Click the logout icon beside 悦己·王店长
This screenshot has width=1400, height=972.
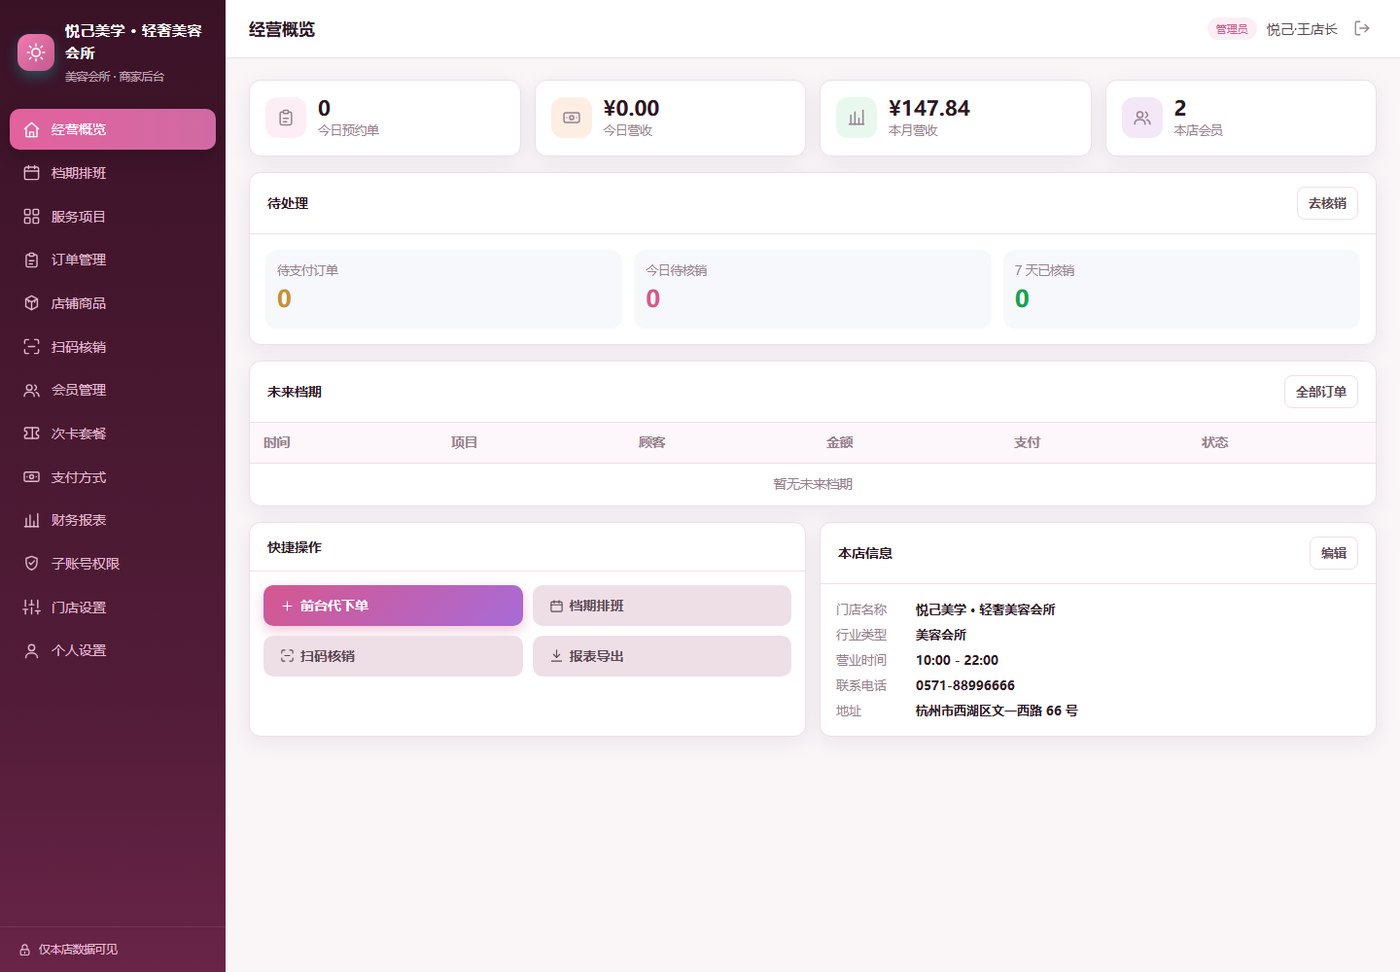1361,28
